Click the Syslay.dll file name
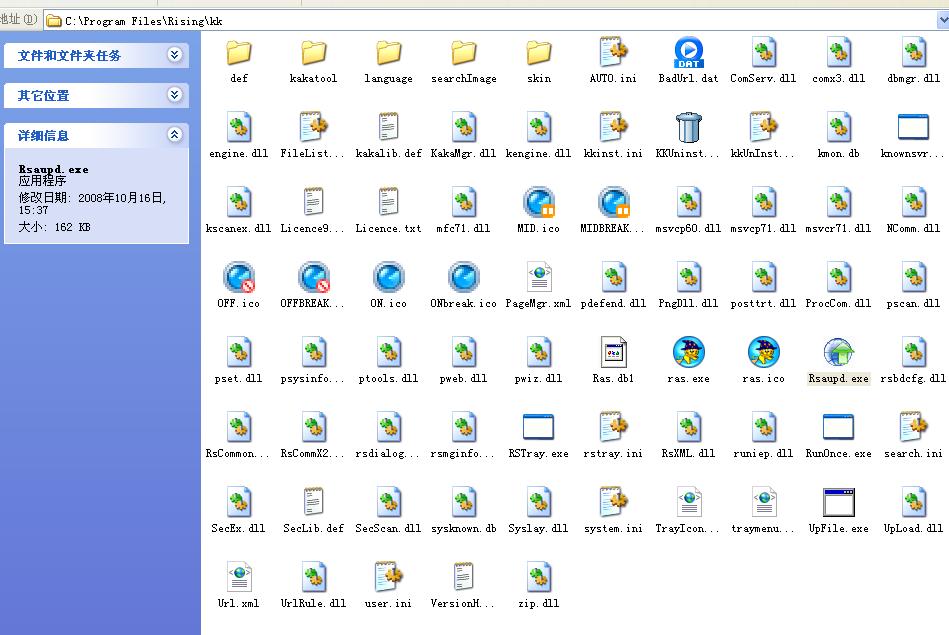The image size is (949, 635). tap(539, 528)
